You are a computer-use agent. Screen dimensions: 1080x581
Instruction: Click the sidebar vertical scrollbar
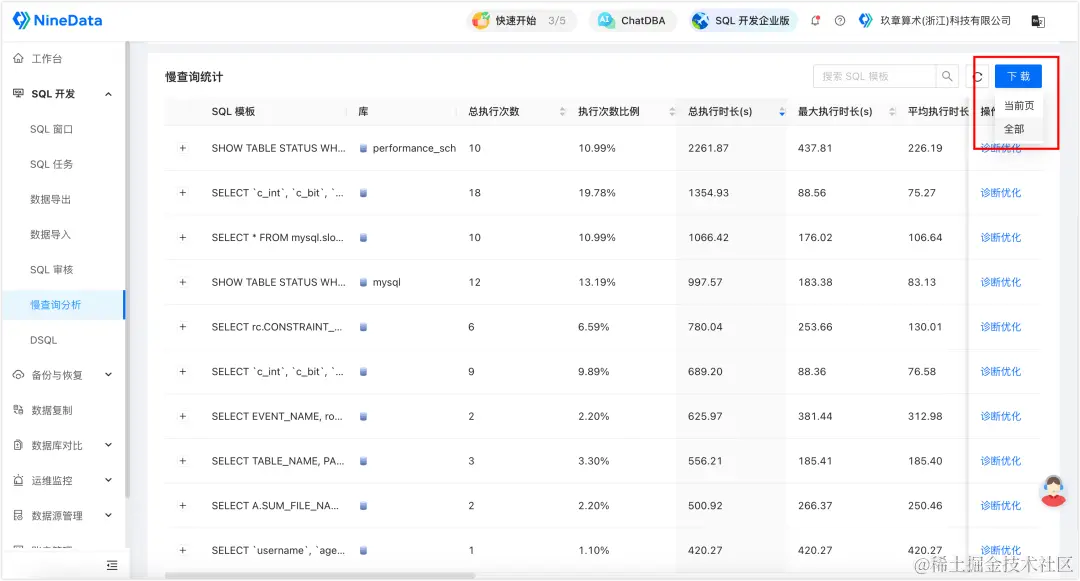127,268
